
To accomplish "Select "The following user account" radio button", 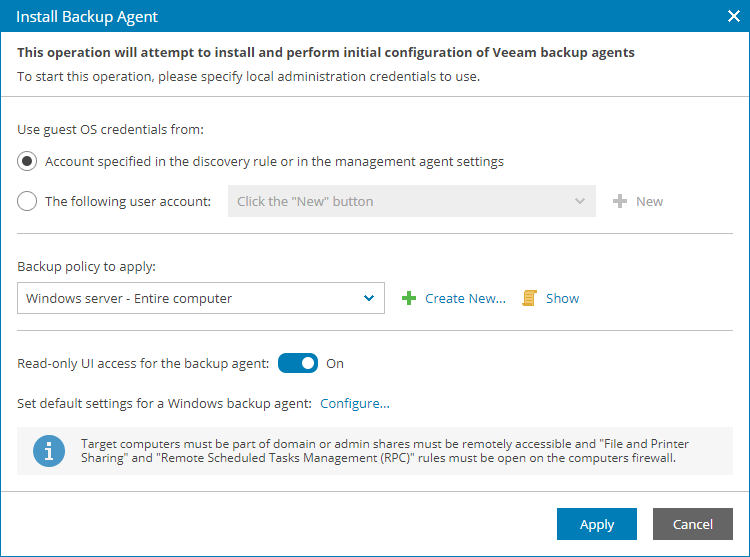I will click(x=28, y=201).
